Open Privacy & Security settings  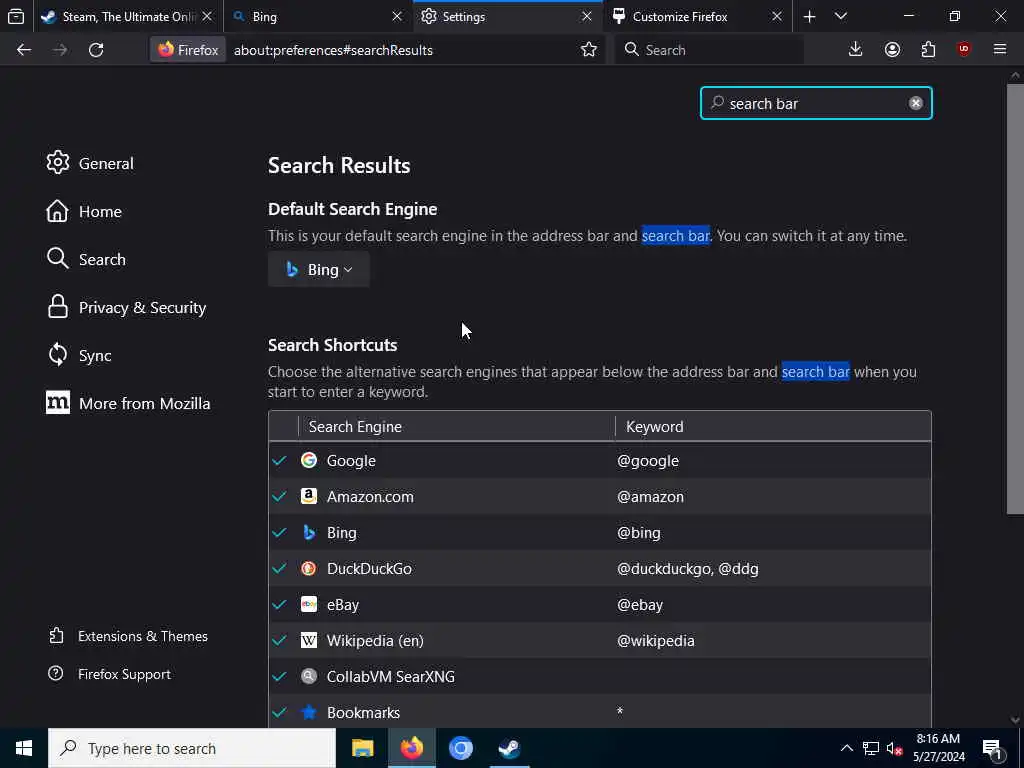click(127, 308)
